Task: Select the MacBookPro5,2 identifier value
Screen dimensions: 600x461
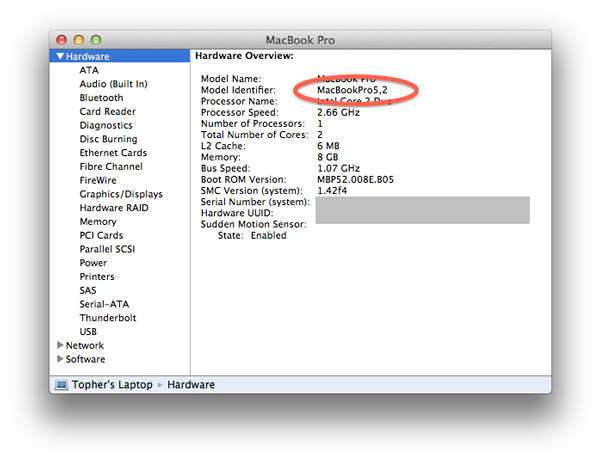Action: pyautogui.click(x=352, y=90)
